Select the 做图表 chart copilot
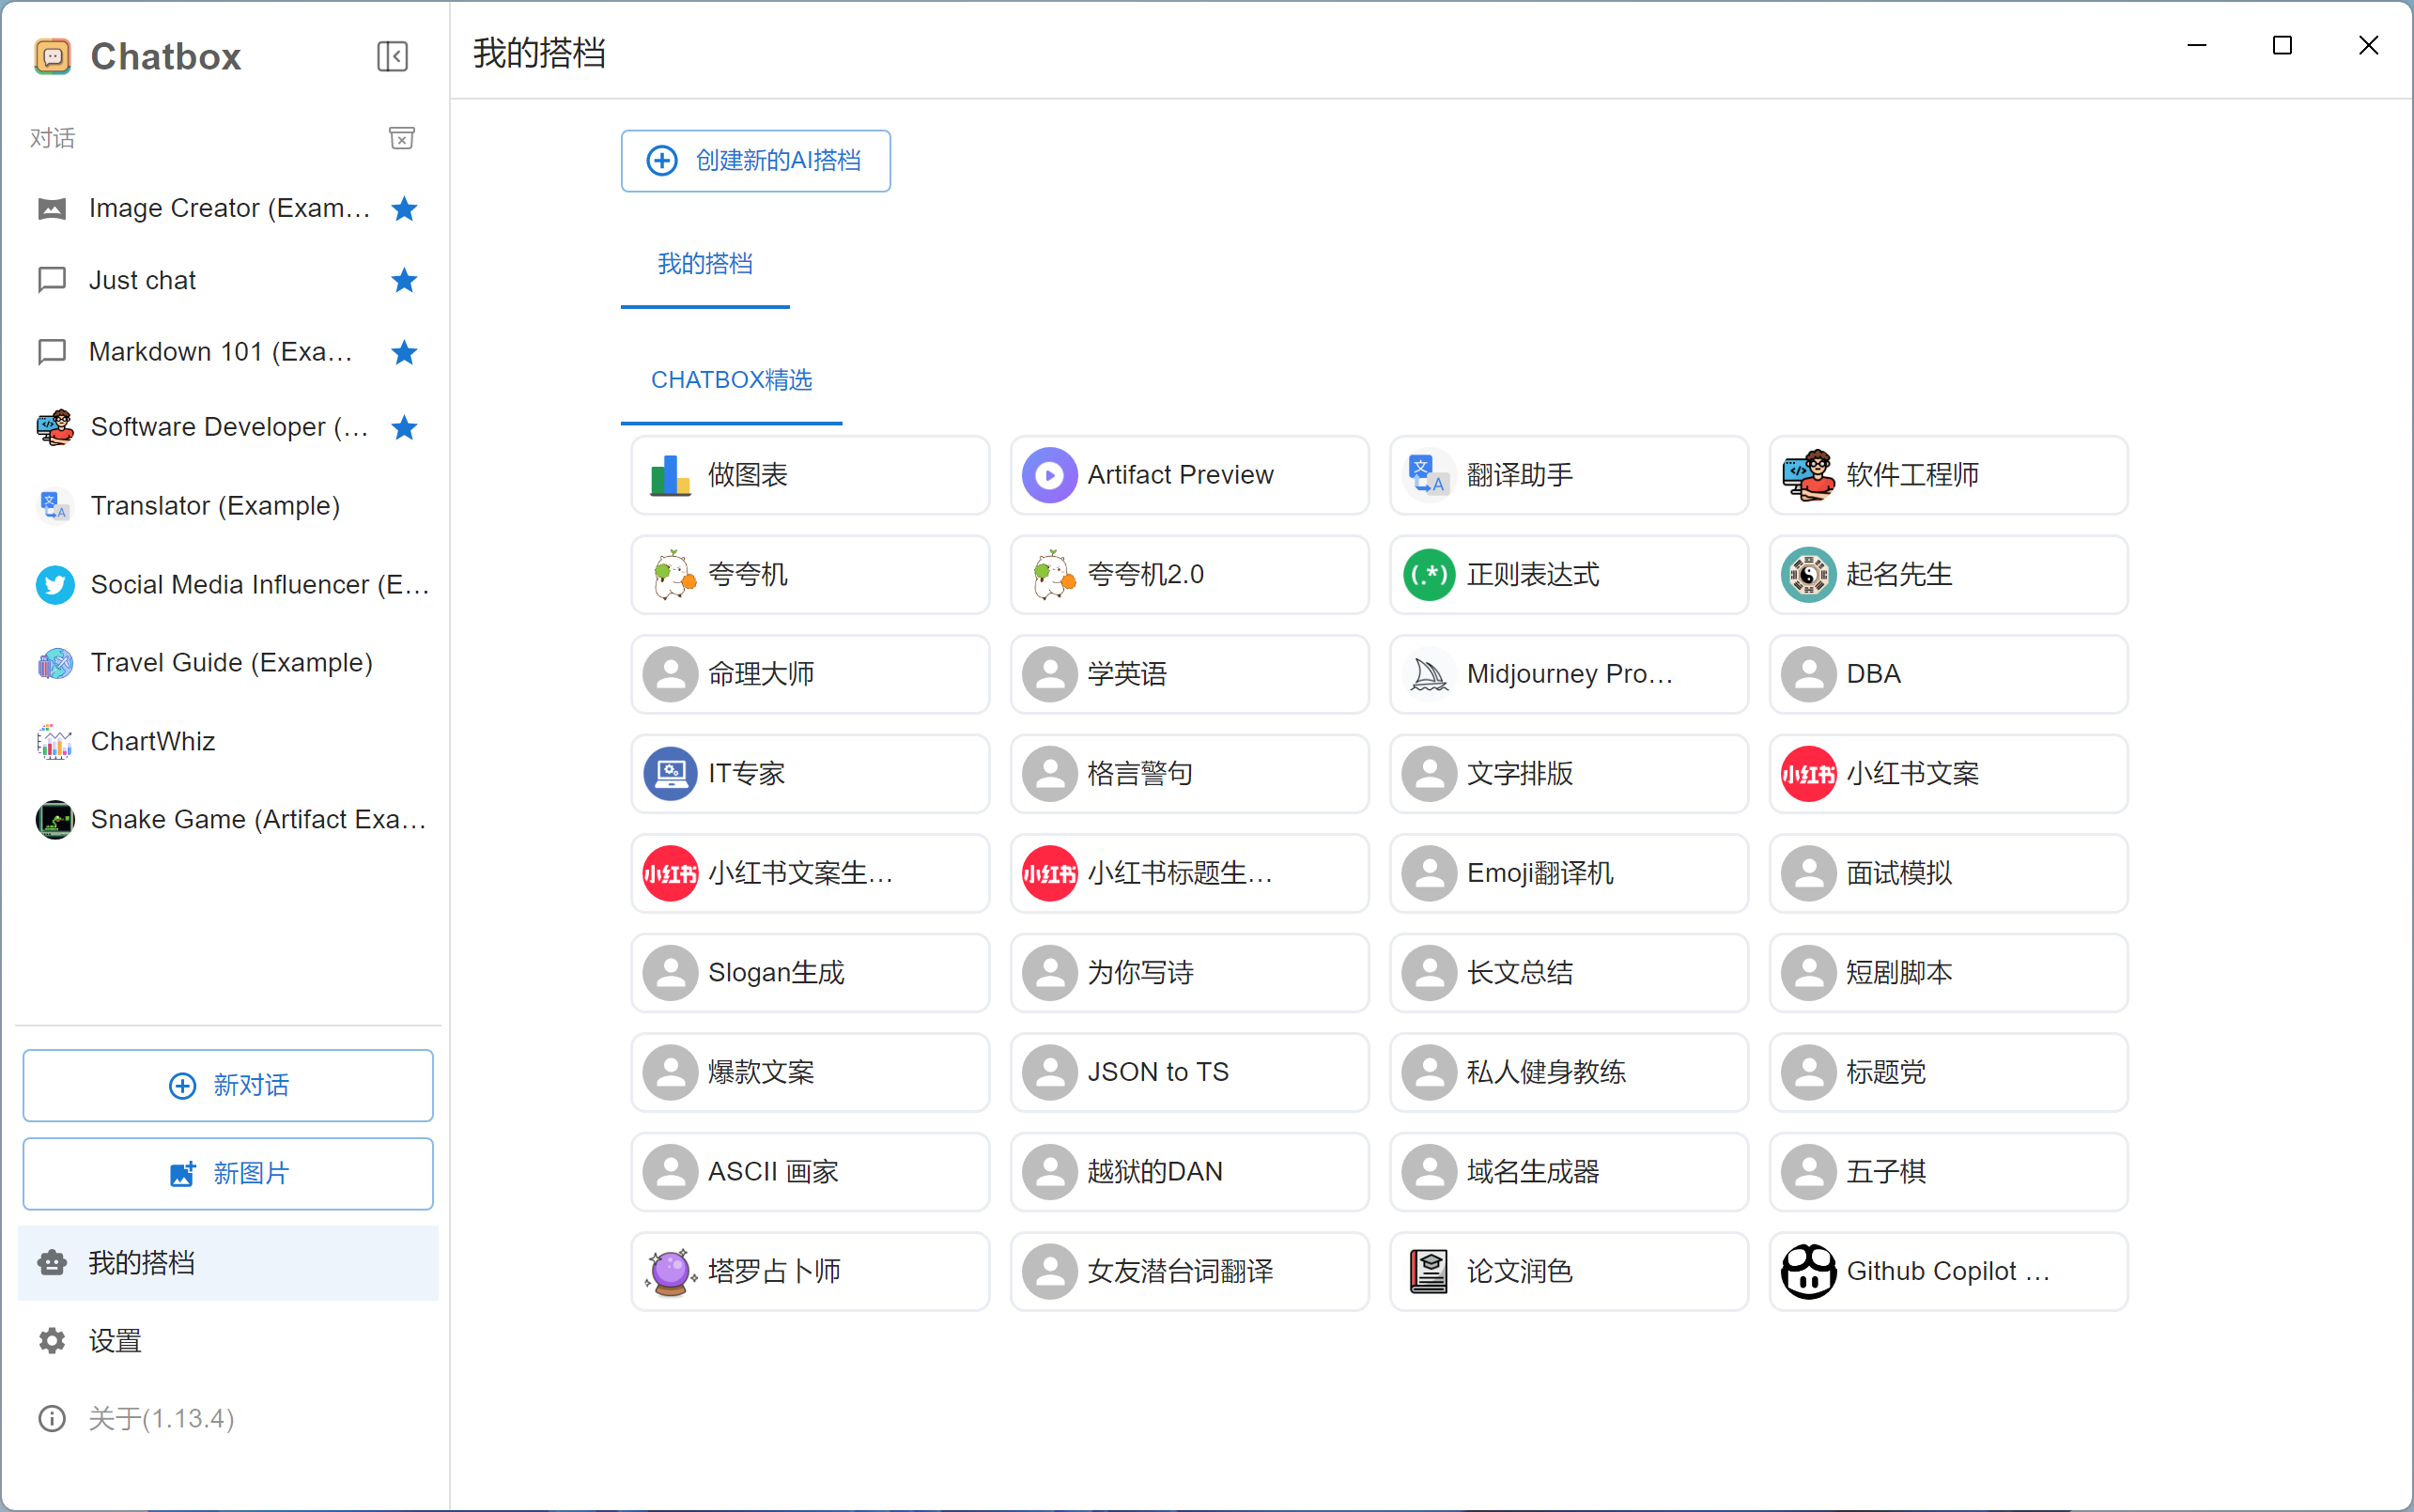The height and width of the screenshot is (1512, 2414). [809, 475]
